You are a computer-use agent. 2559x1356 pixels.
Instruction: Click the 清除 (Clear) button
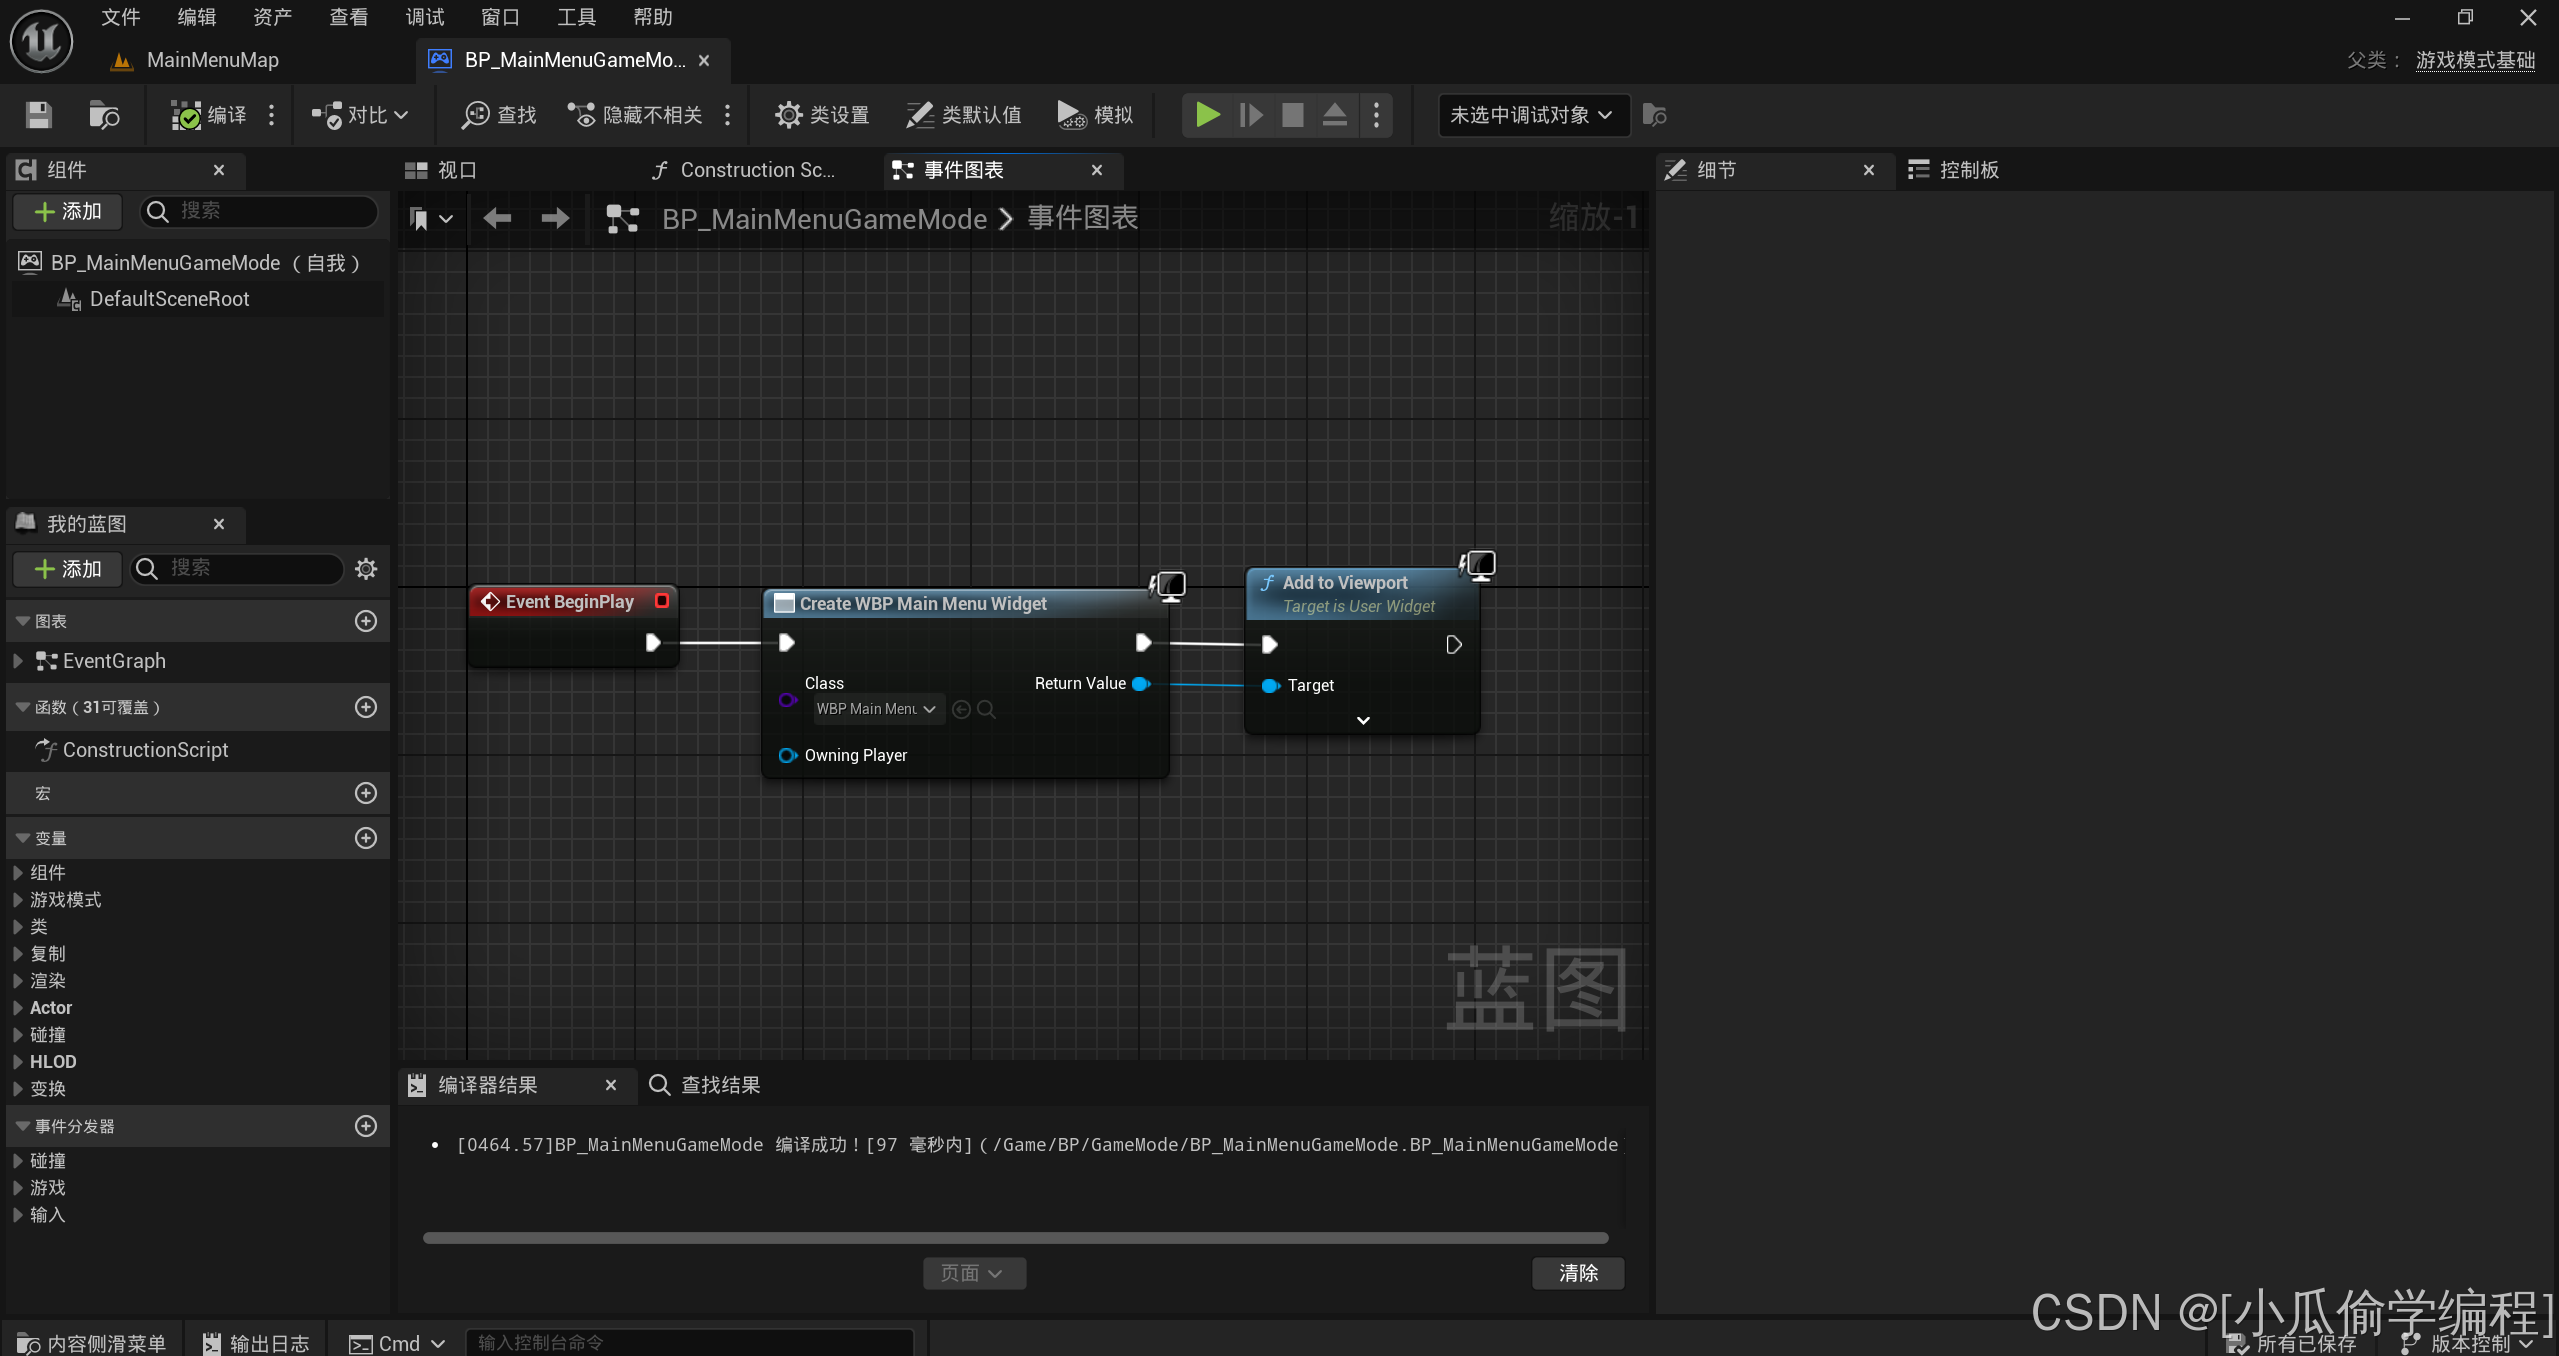1577,1273
